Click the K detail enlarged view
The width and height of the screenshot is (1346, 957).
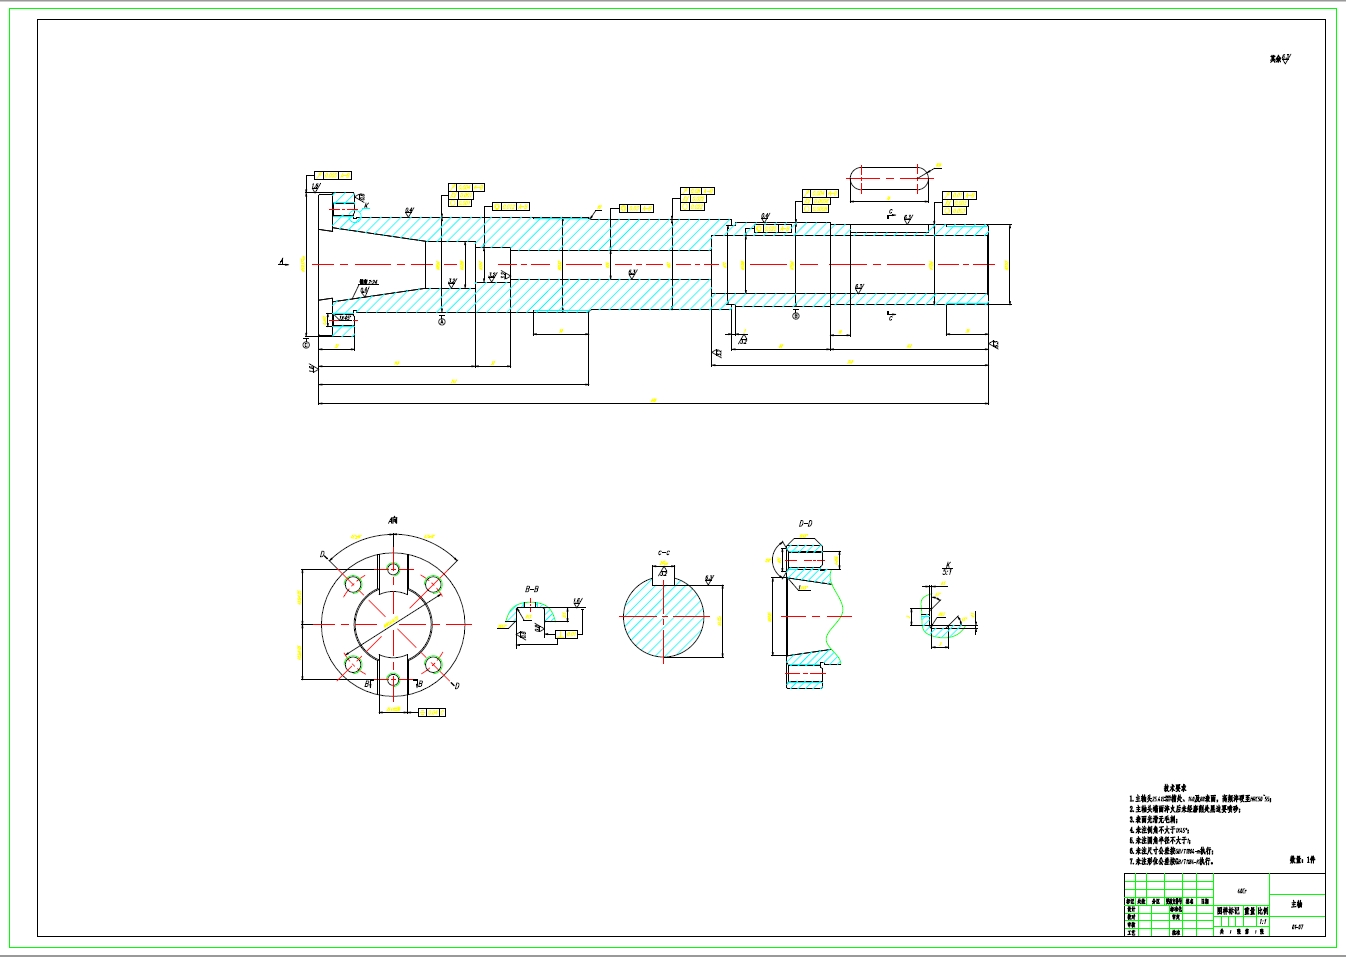(x=944, y=615)
